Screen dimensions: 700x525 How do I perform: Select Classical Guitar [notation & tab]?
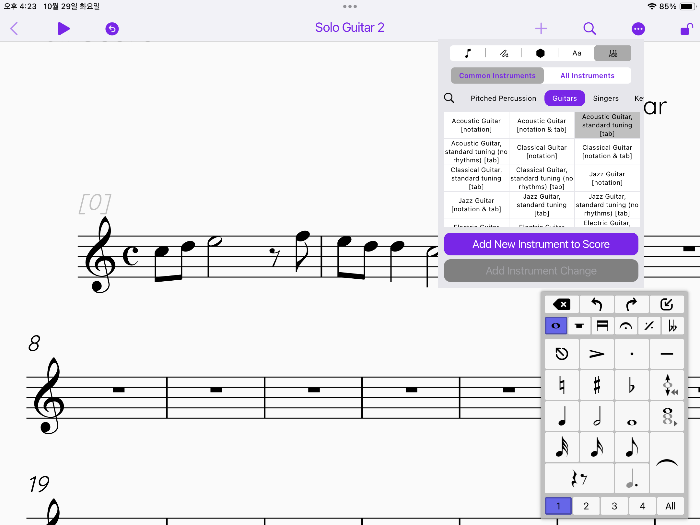pos(607,151)
